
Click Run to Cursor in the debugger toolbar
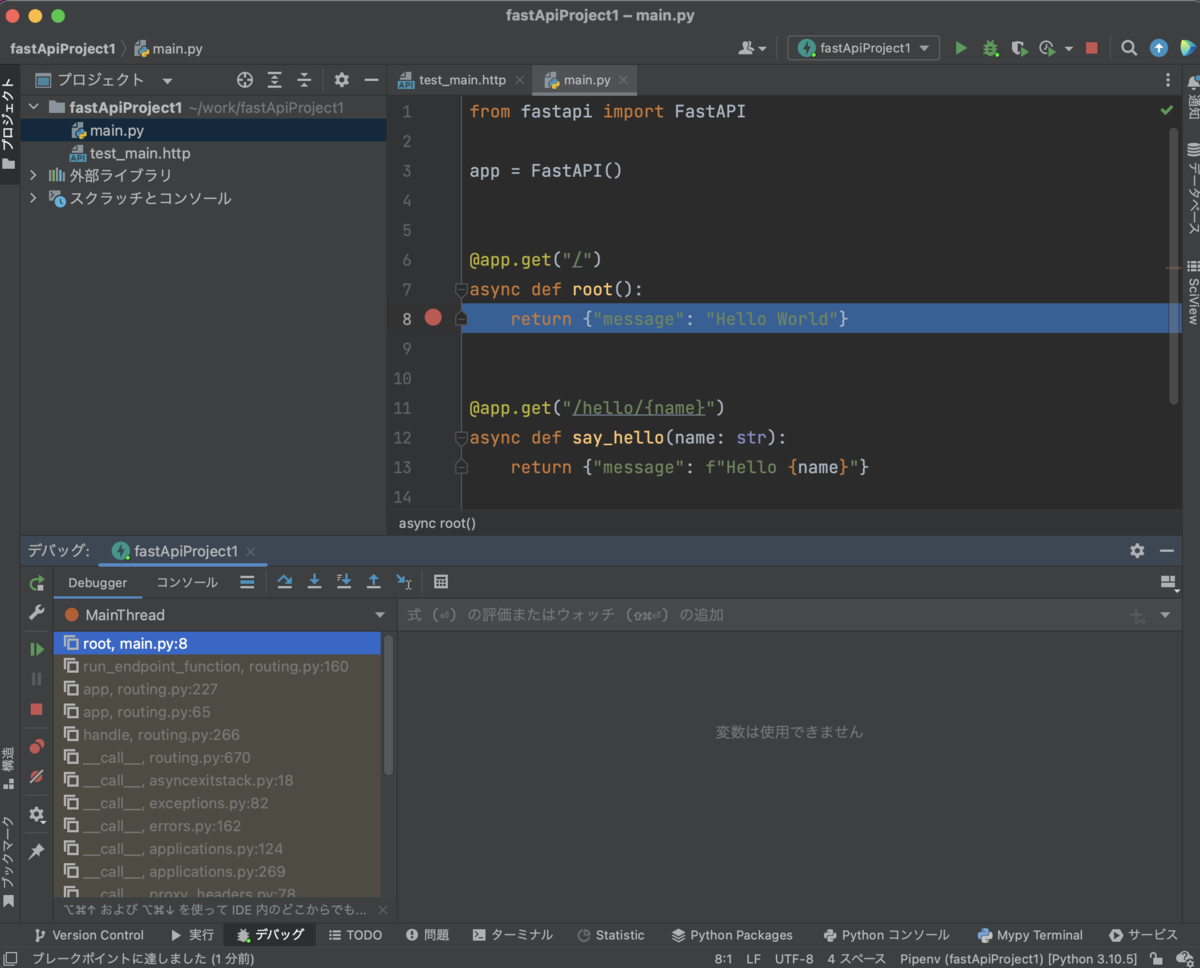[x=404, y=582]
